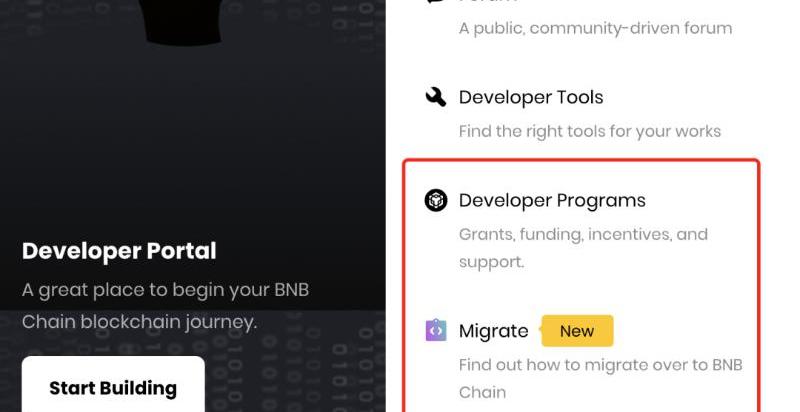Image resolution: width=800 pixels, height=412 pixels.
Task: Click the Developer Programs cube icon
Action: coord(436,200)
